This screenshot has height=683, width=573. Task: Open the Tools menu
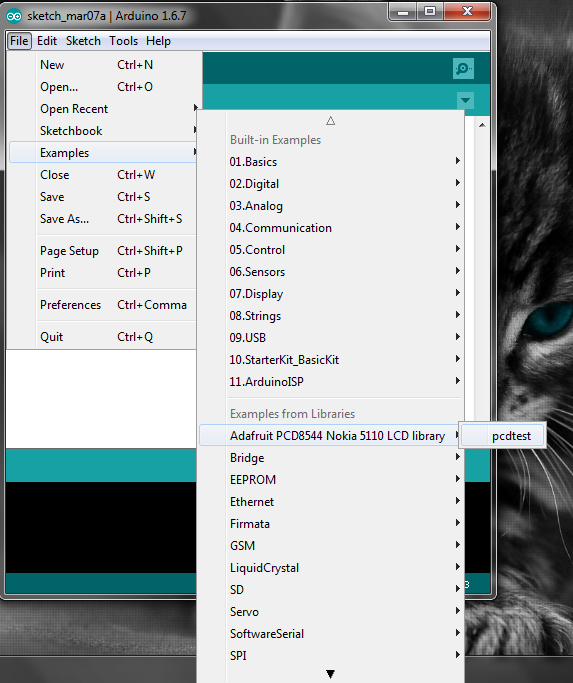tap(123, 41)
